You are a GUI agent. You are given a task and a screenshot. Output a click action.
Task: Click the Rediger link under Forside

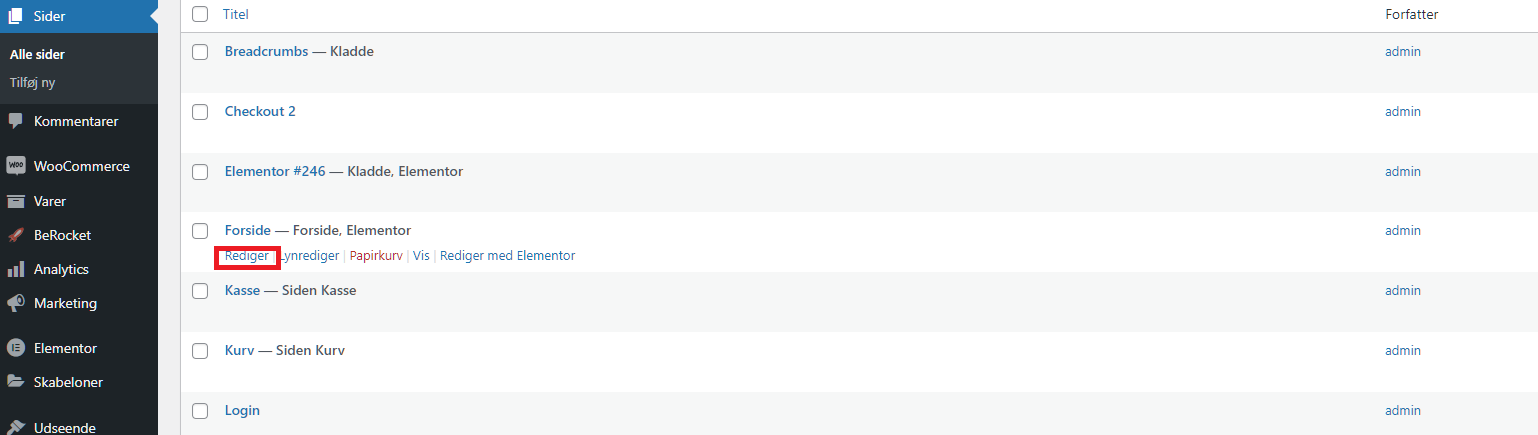pyautogui.click(x=247, y=256)
